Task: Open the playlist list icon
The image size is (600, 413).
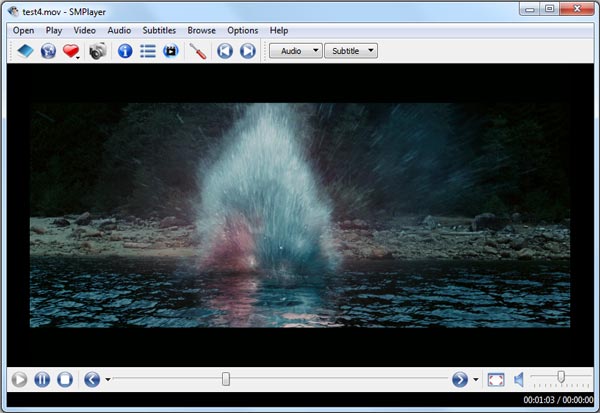Action: pos(148,51)
